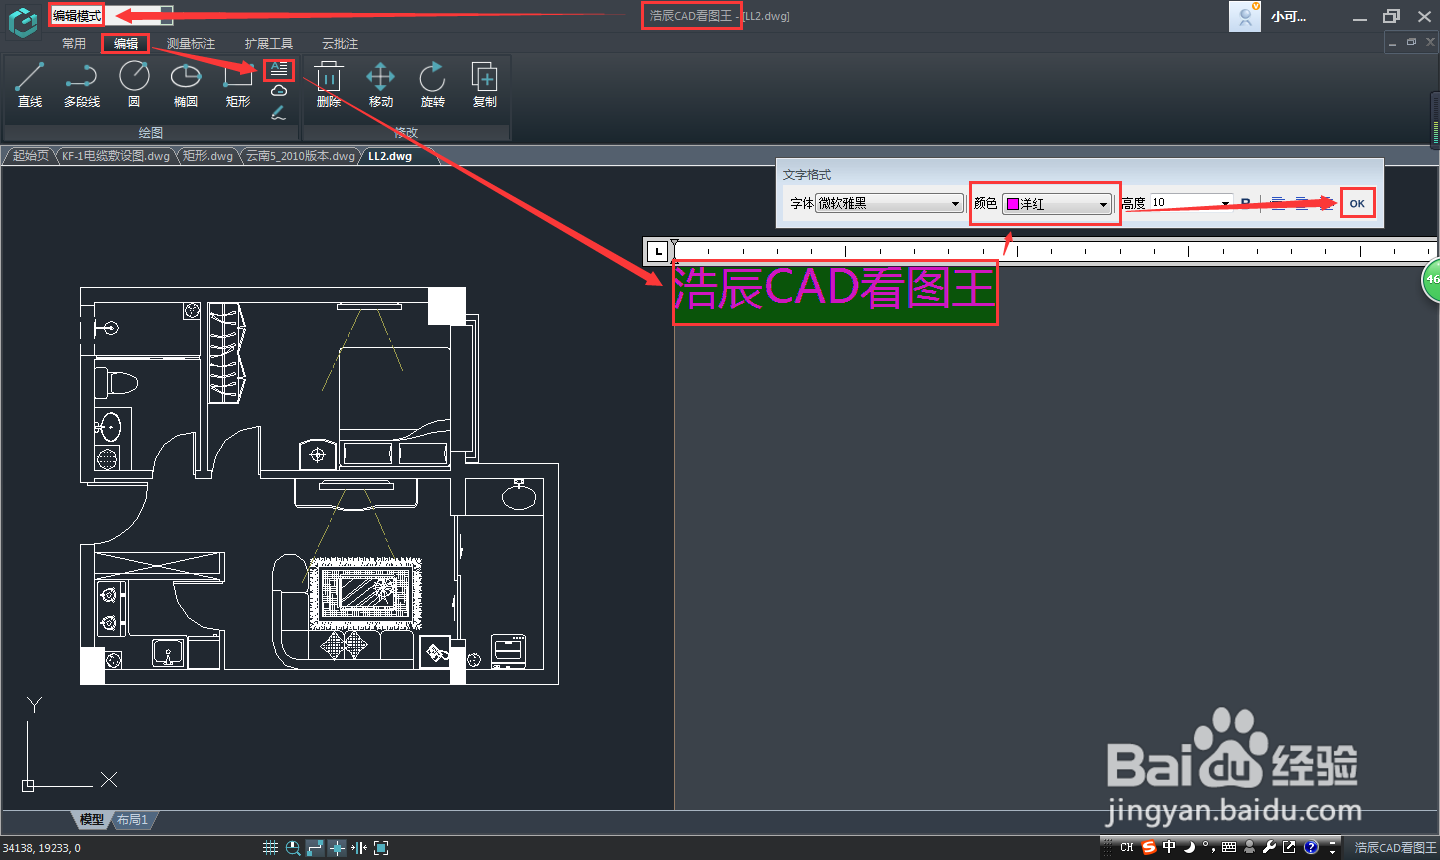Open input method wrench settings
The width and height of the screenshot is (1440, 860).
point(1269,847)
